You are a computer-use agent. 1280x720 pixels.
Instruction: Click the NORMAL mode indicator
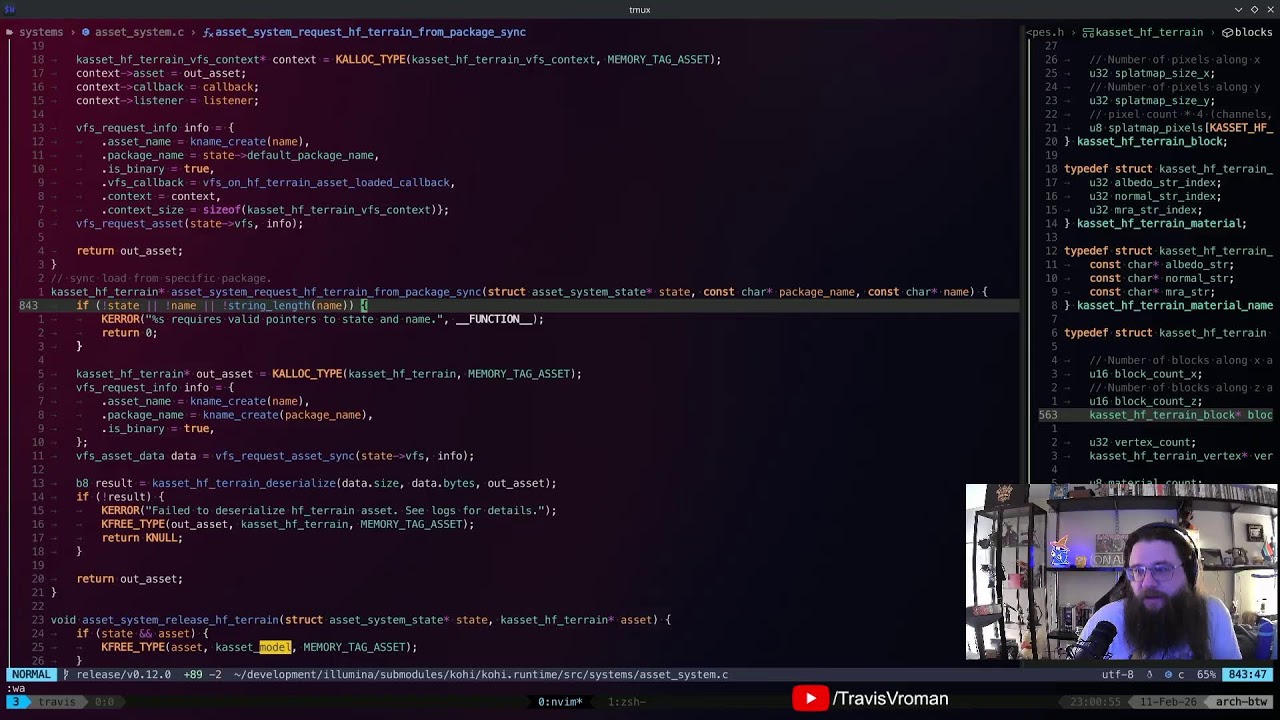point(31,675)
